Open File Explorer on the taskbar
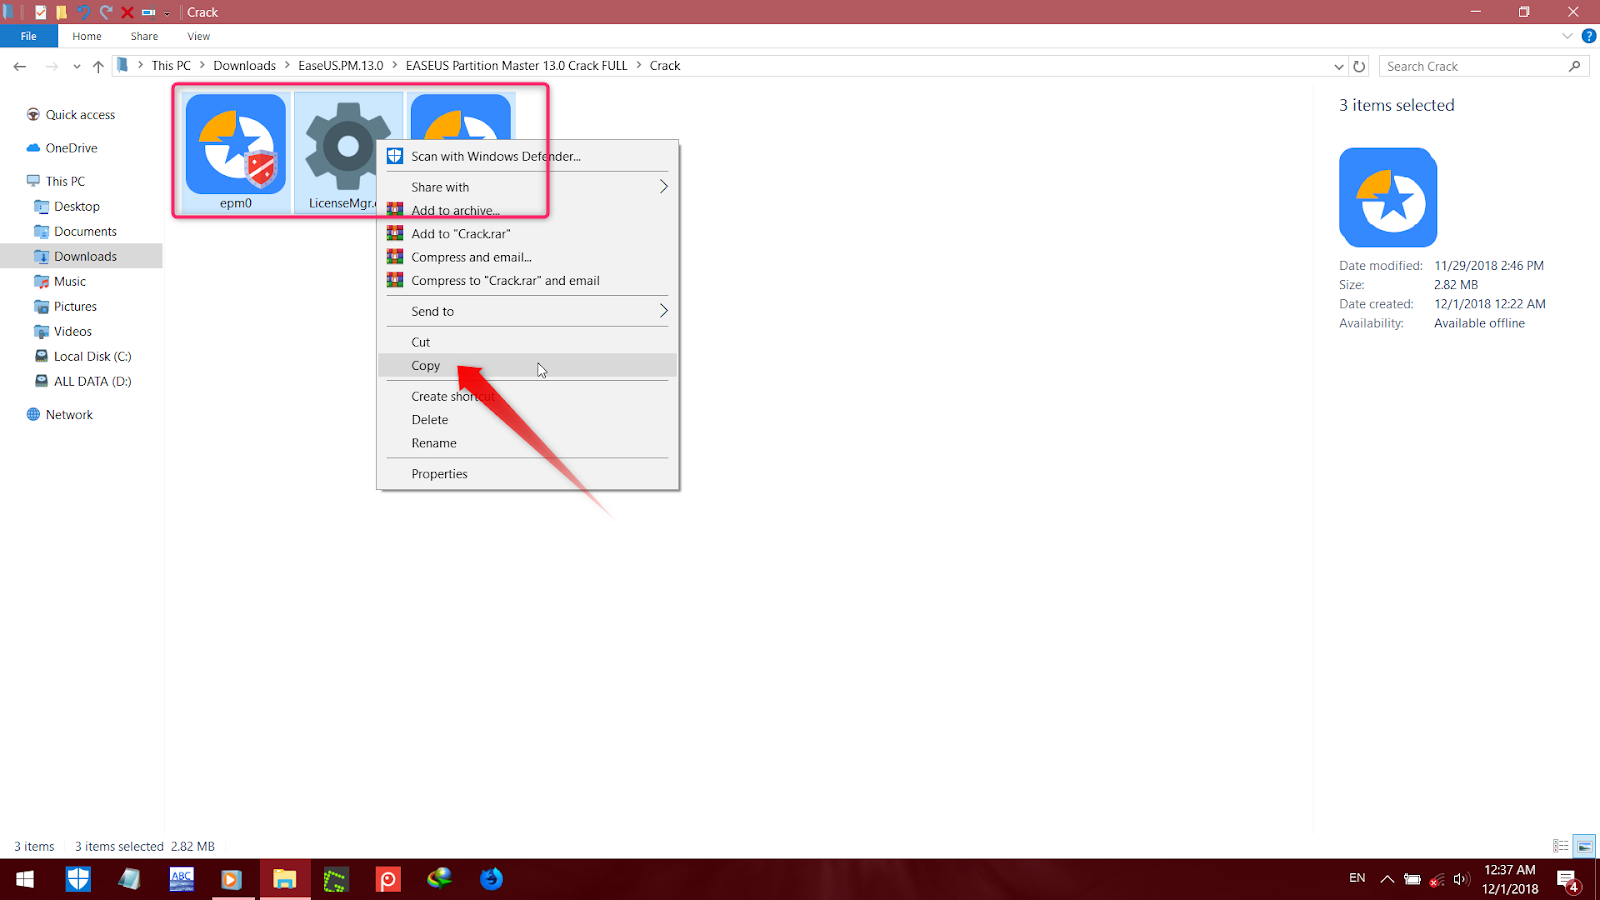The image size is (1600, 900). coord(285,879)
